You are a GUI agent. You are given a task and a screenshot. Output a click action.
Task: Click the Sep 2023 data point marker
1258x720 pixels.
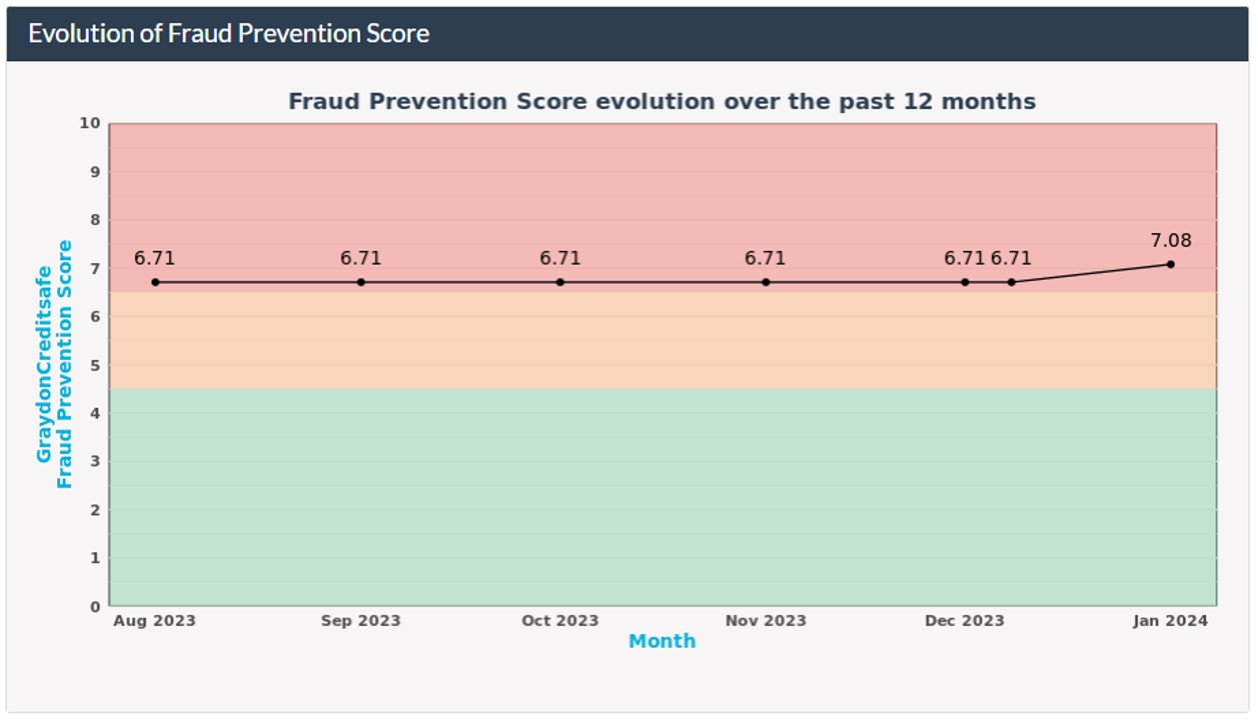click(359, 282)
